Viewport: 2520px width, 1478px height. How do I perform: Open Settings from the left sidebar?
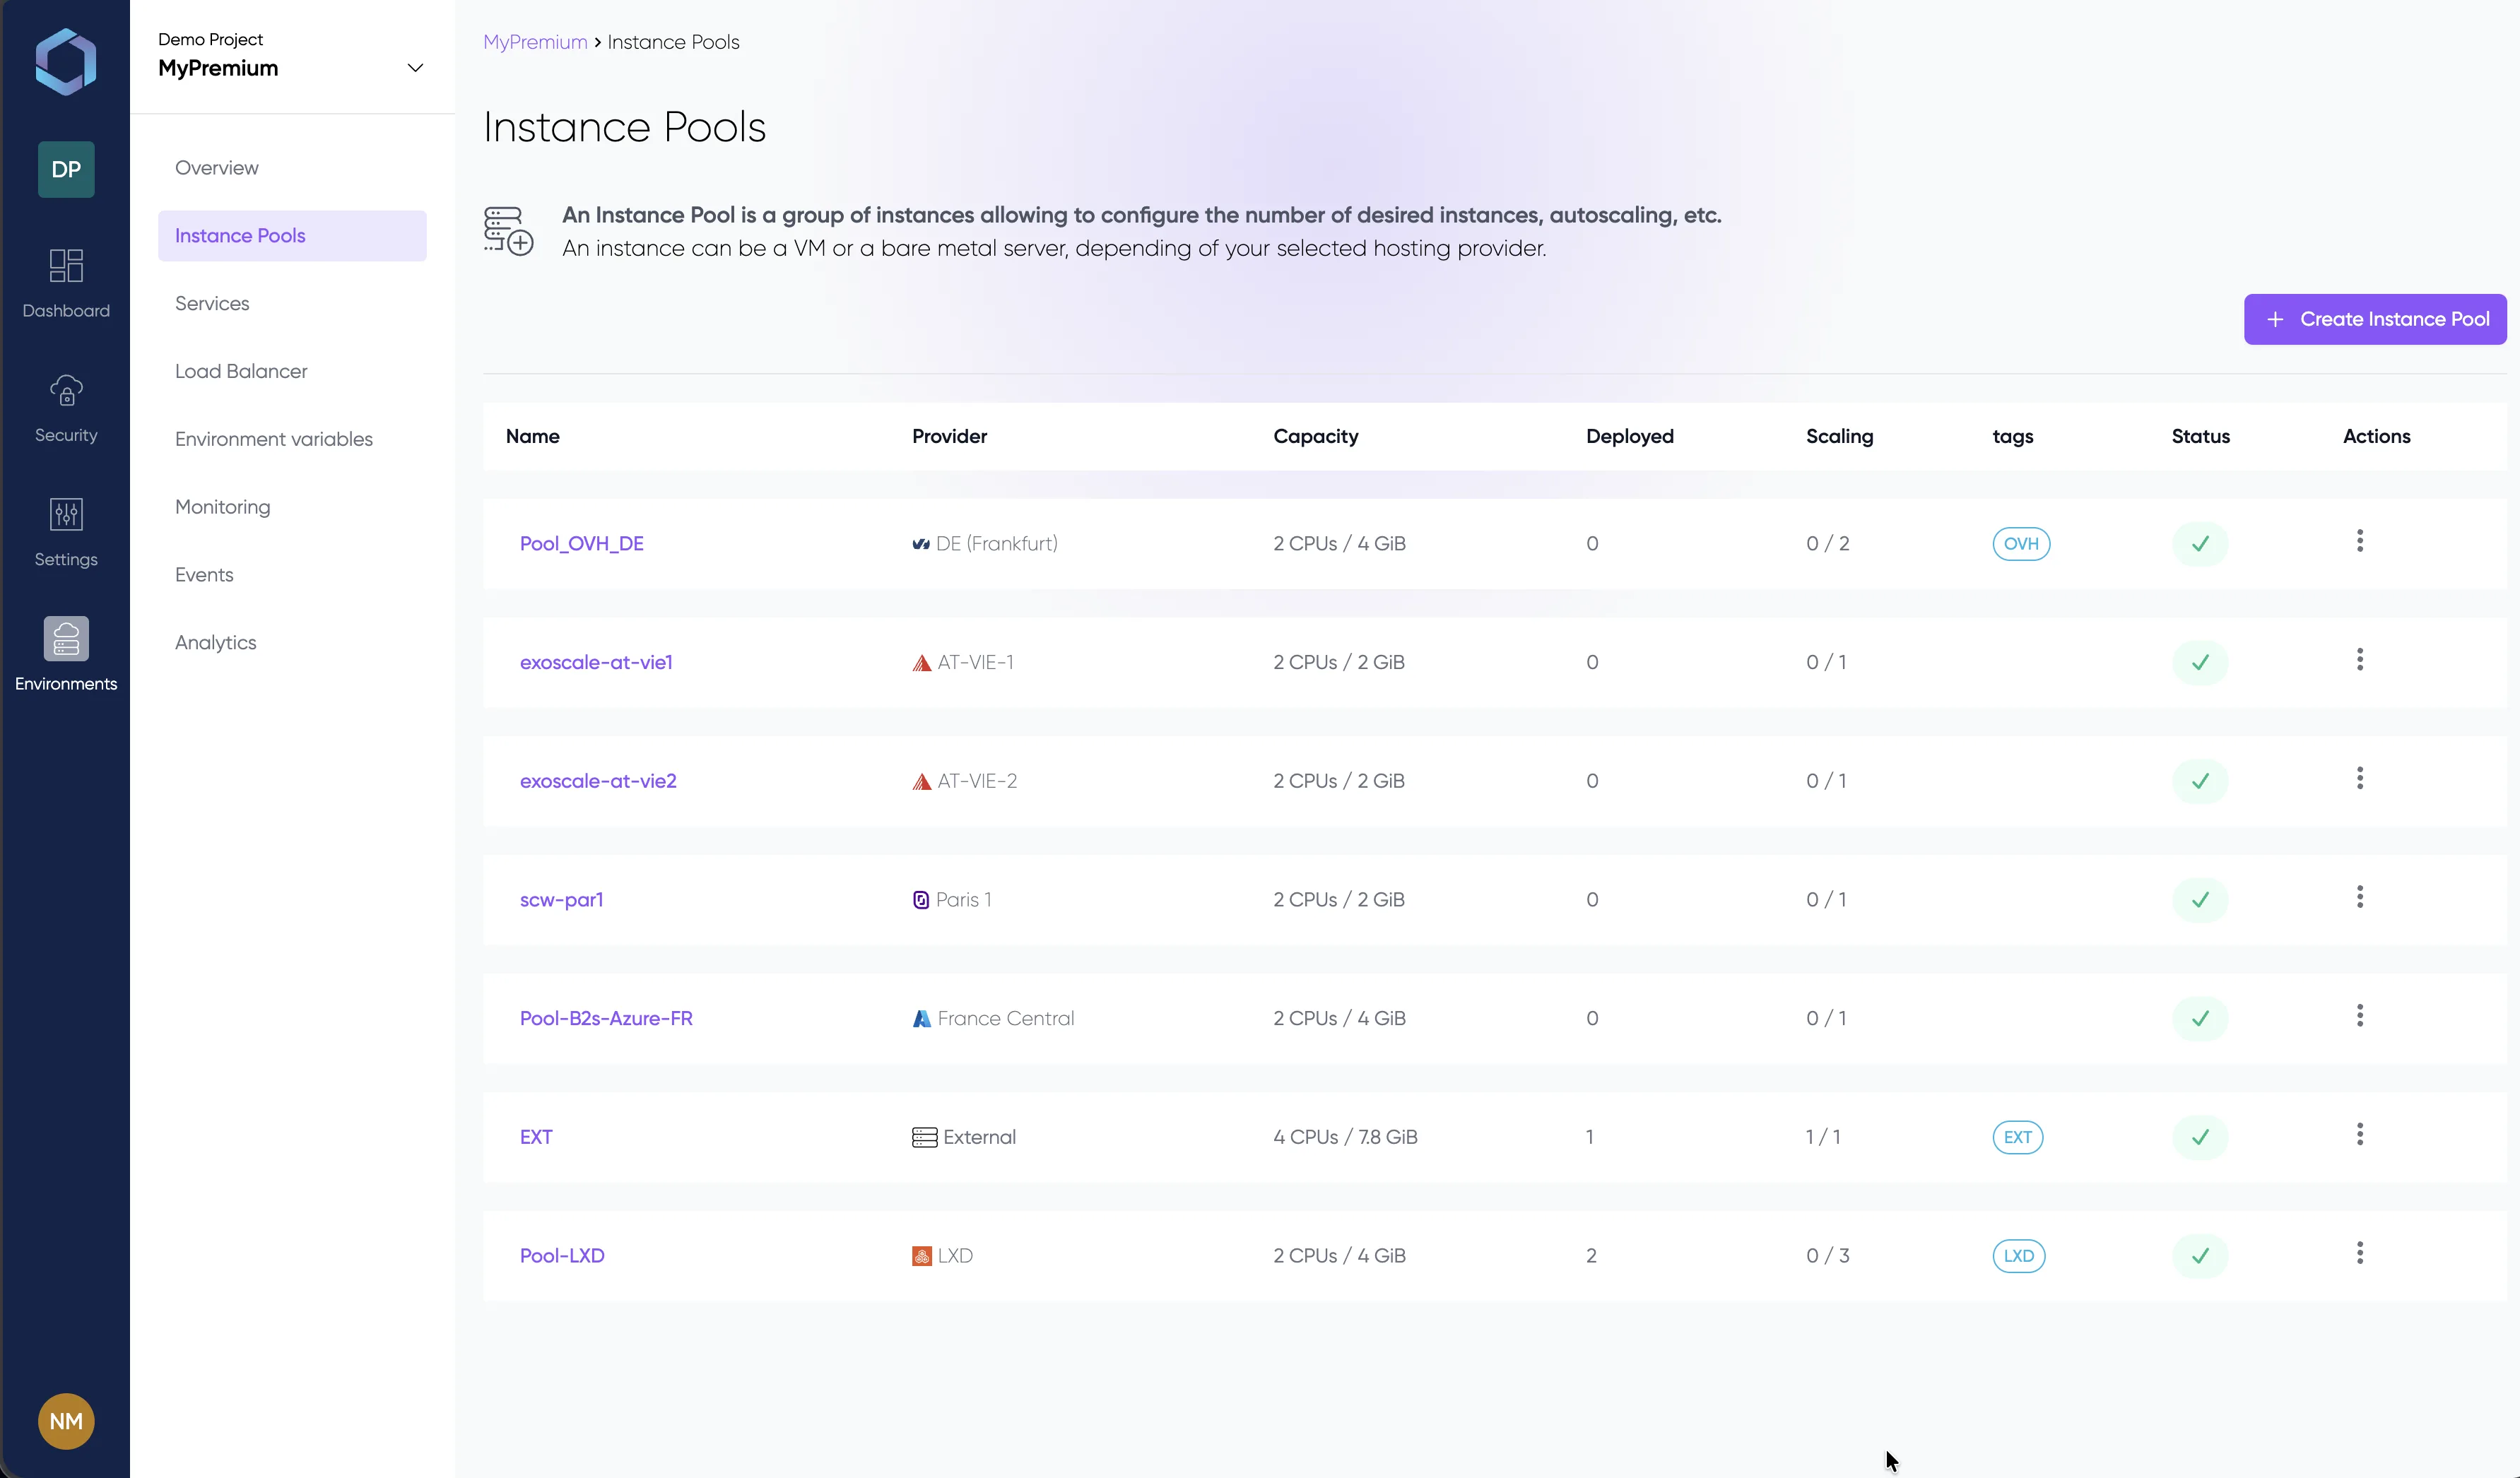[66, 531]
